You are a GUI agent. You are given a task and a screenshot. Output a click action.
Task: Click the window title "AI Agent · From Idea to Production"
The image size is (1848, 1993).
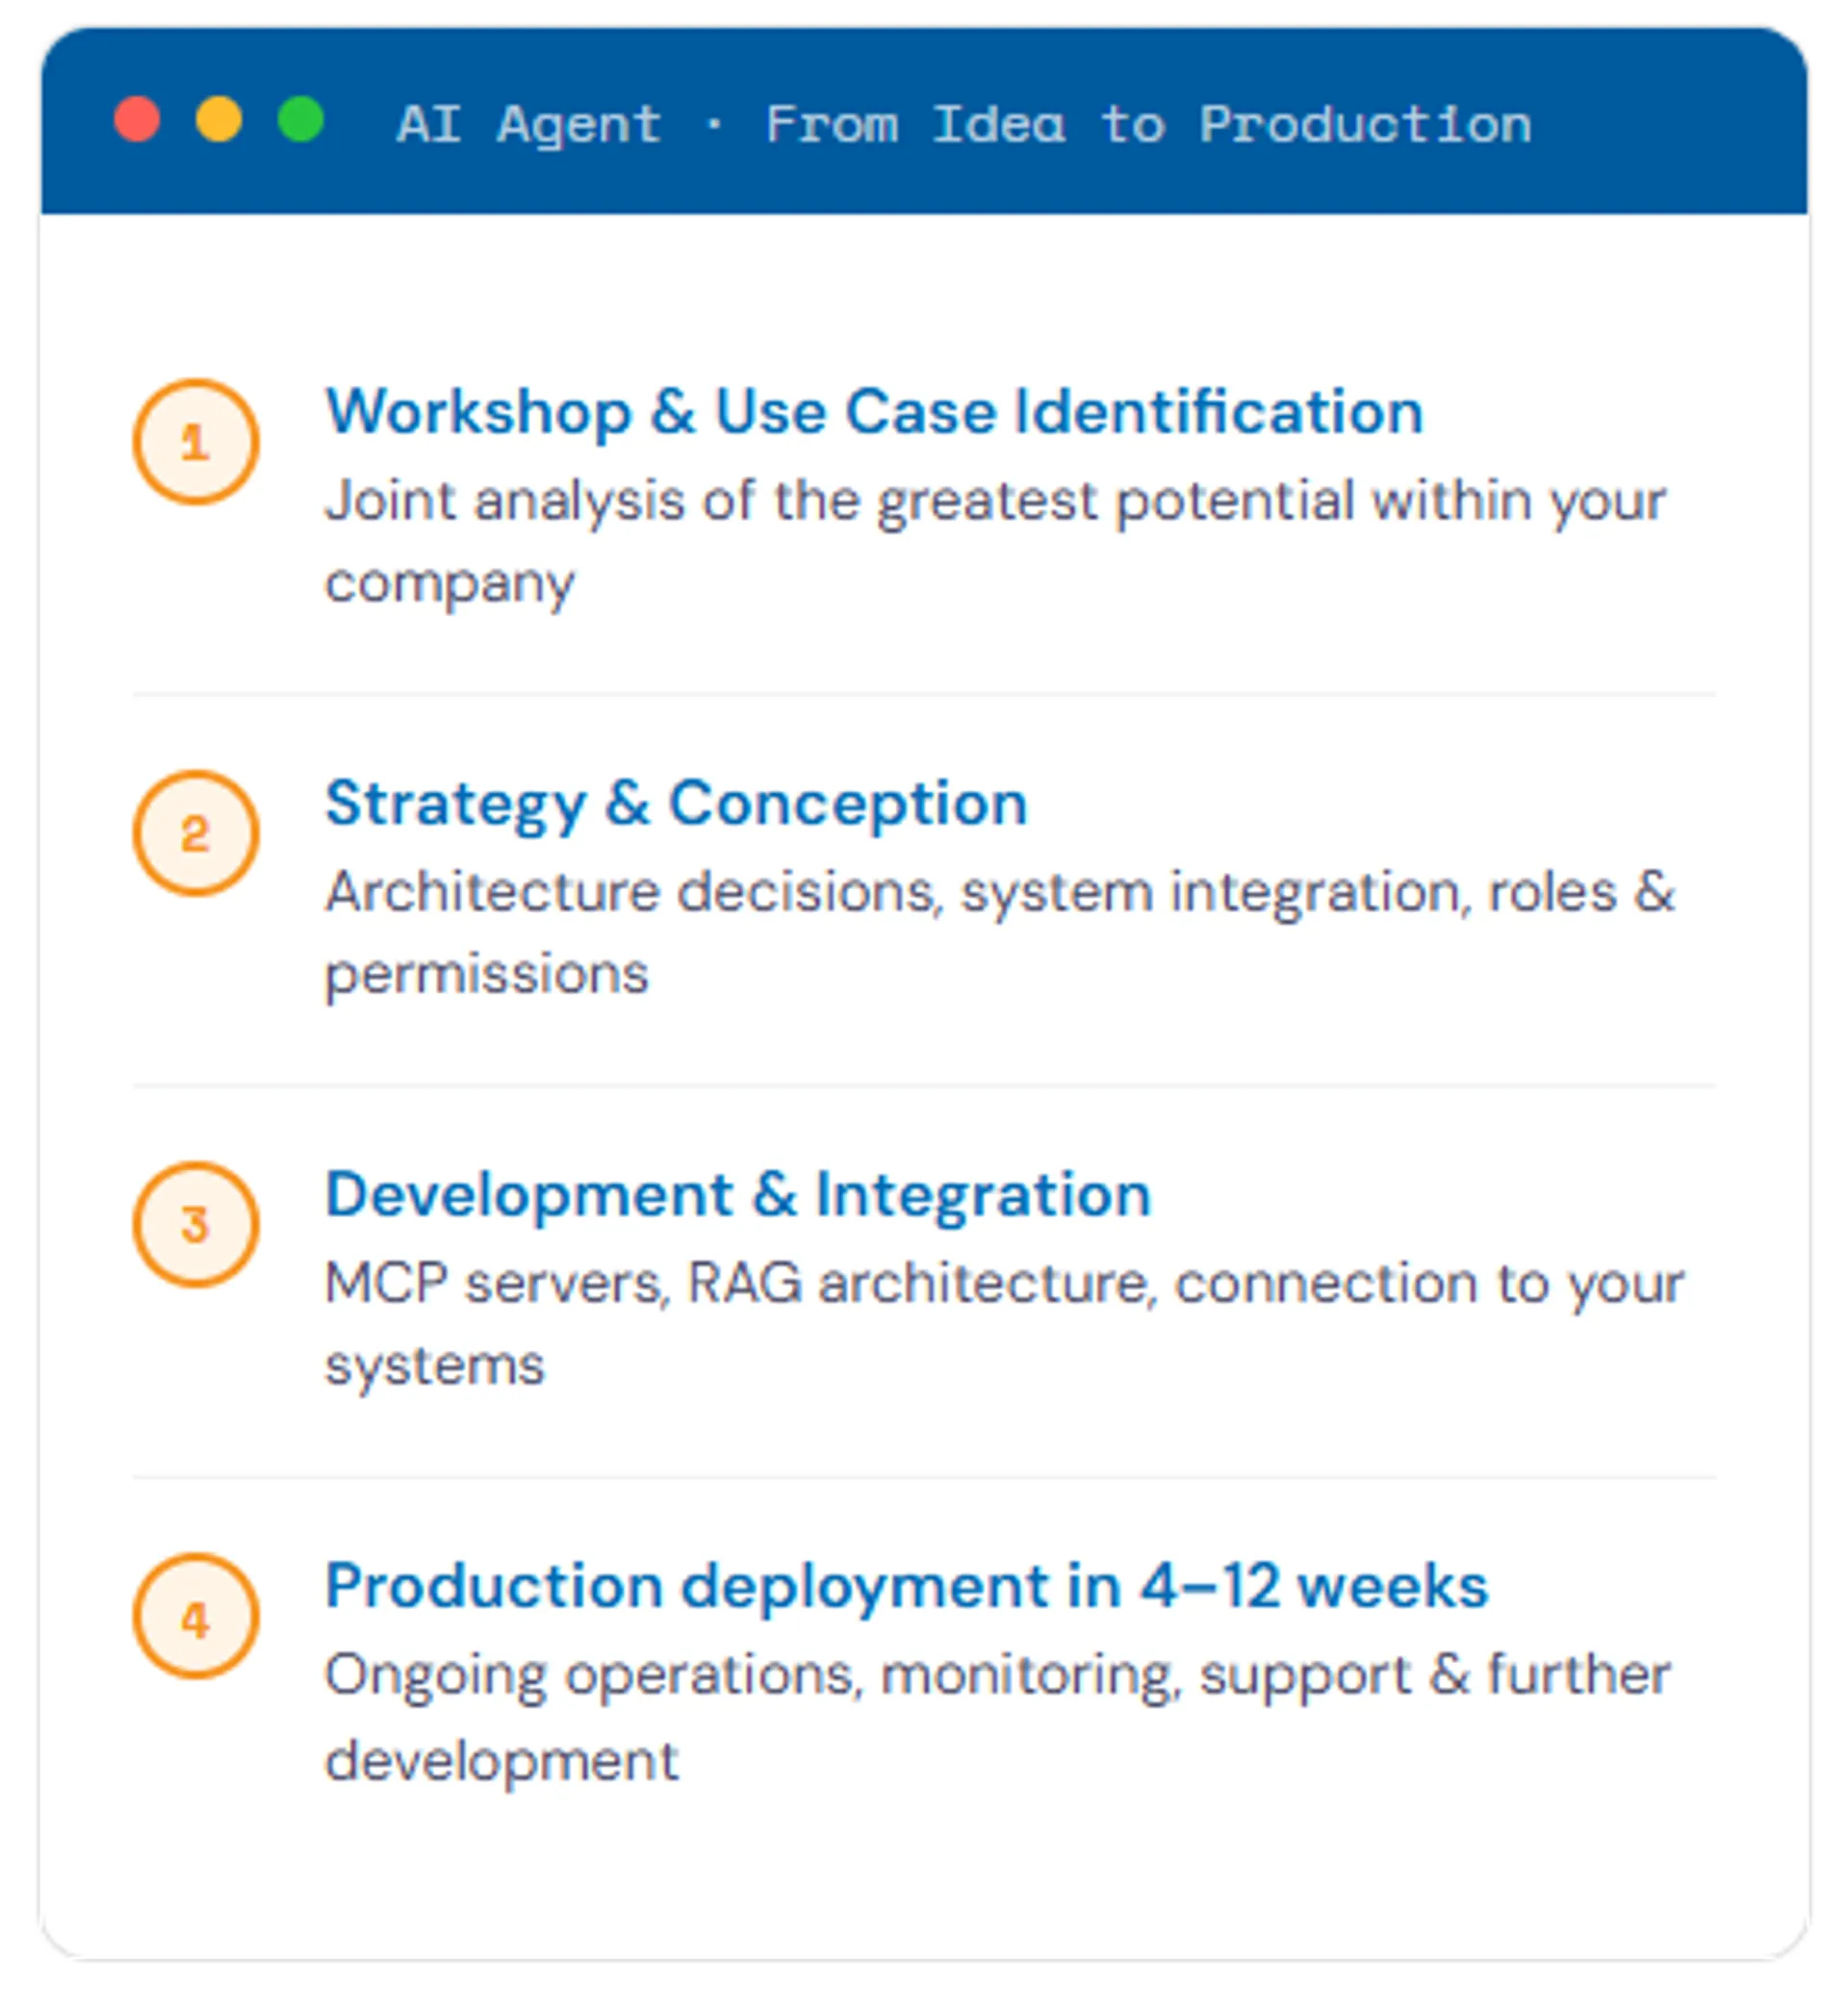coord(963,125)
